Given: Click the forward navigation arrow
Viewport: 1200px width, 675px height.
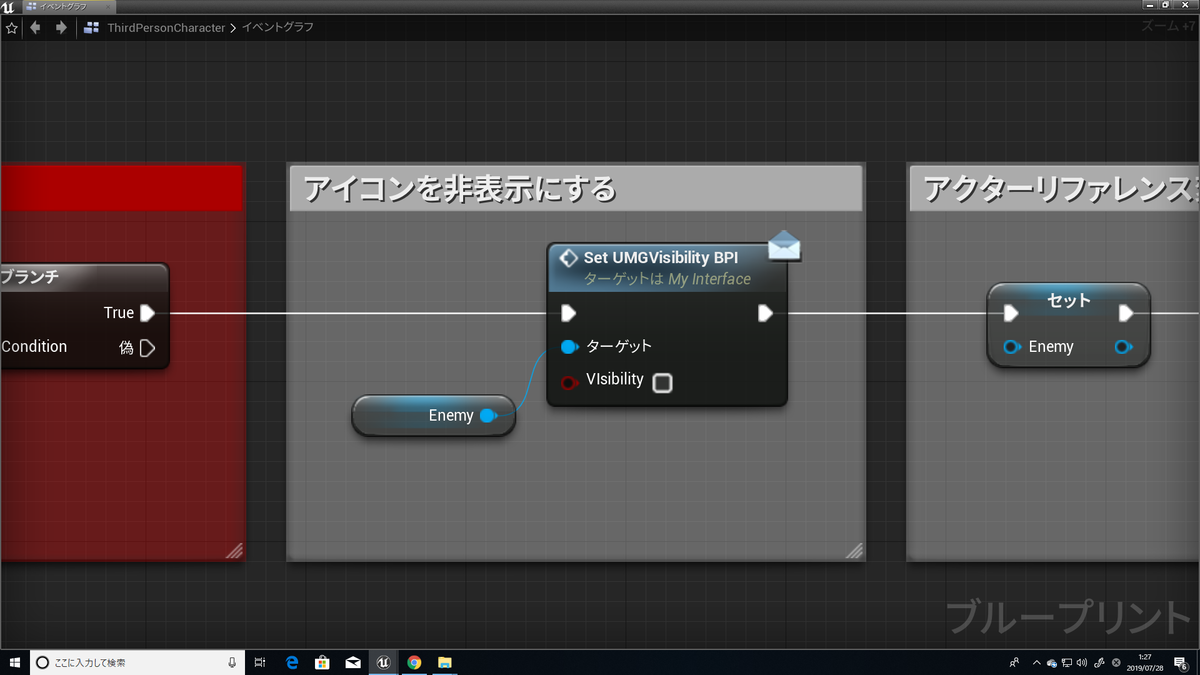Looking at the screenshot, I should (x=59, y=28).
